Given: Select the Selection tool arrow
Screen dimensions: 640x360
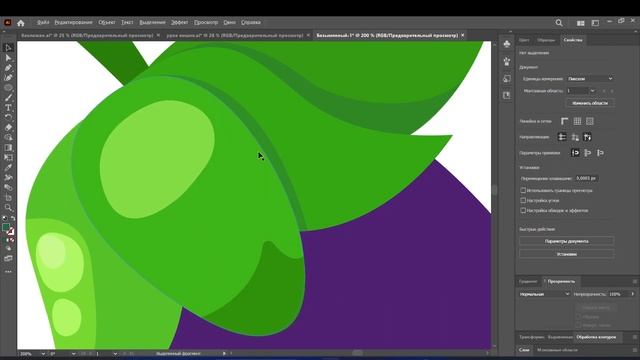Looking at the screenshot, I should click(8, 48).
